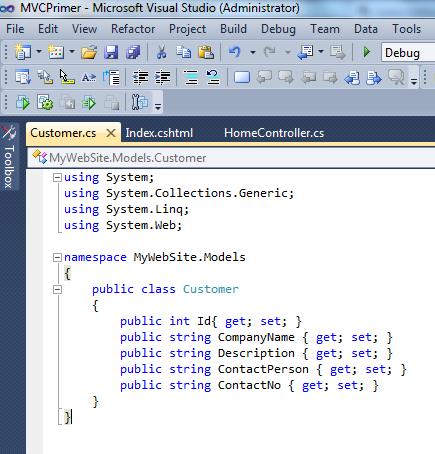Click the Paste clipboard icon
Screen dimensions: 435x454
tap(206, 52)
